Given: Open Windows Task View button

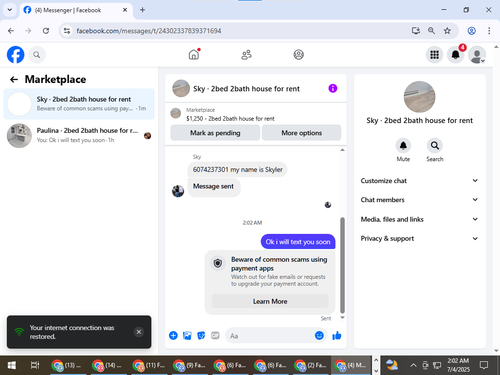Looking at the screenshot, I should pyautogui.click(x=35, y=365).
